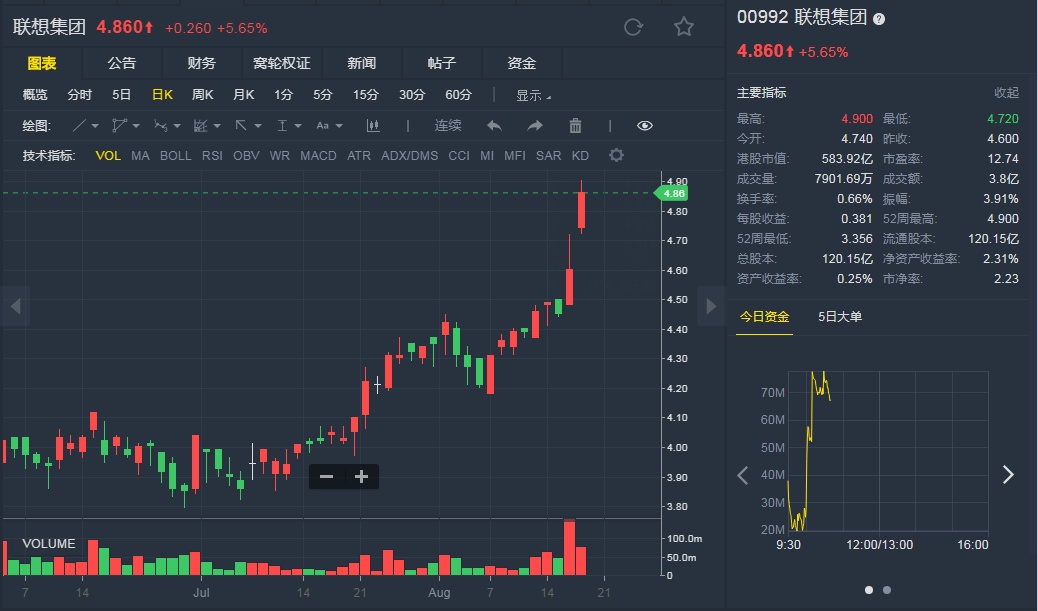The height and width of the screenshot is (611, 1038).
Task: Expand the line drawing tool dropdown
Action: 96,126
